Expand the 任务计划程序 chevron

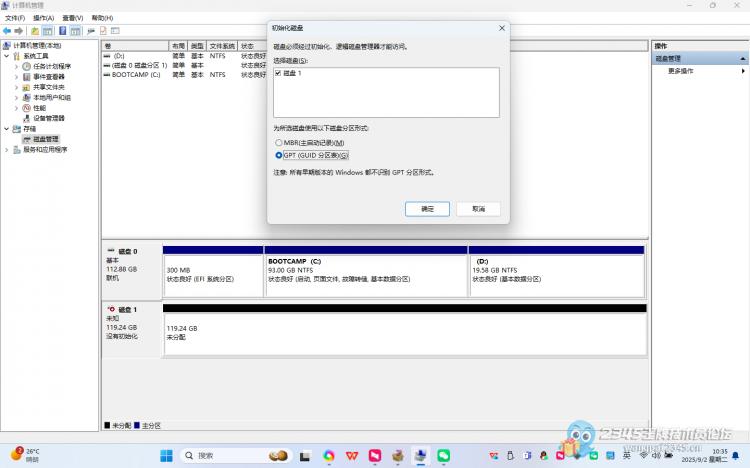pyautogui.click(x=17, y=67)
